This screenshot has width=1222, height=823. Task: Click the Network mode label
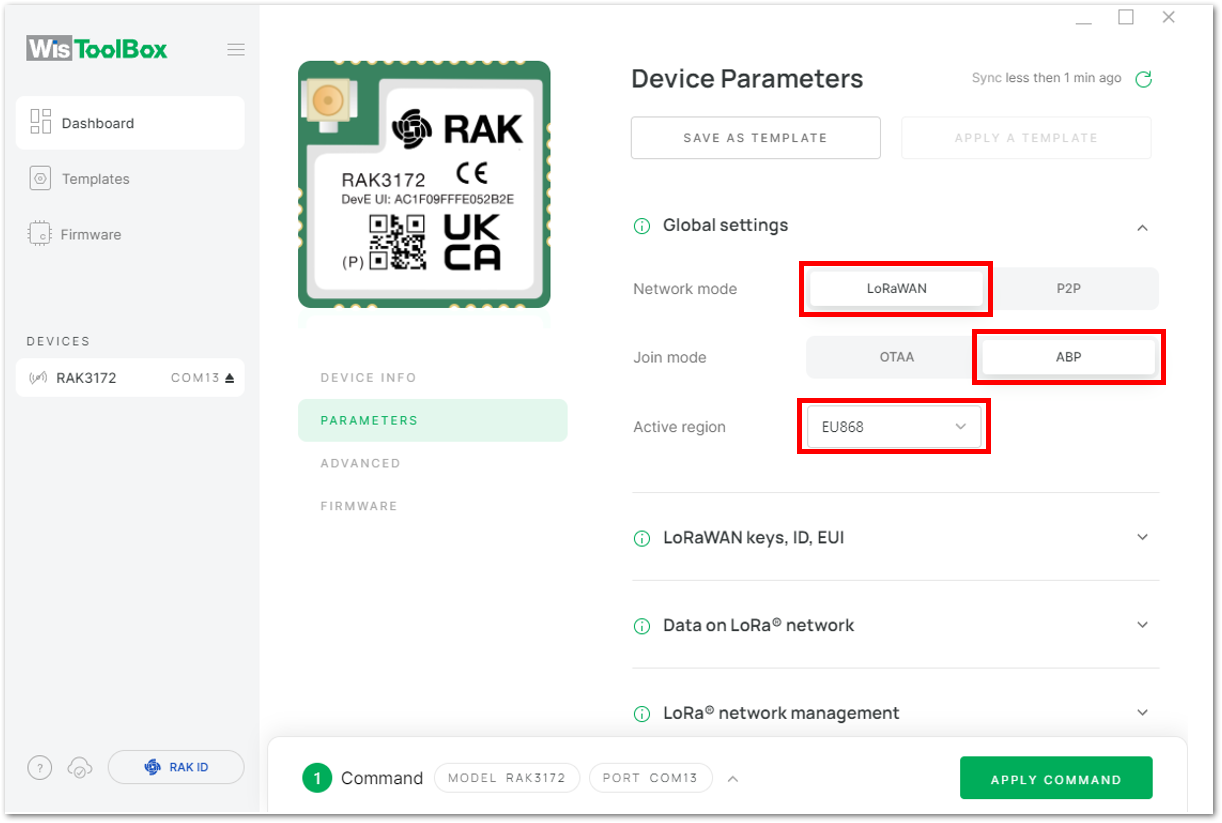click(x=685, y=289)
